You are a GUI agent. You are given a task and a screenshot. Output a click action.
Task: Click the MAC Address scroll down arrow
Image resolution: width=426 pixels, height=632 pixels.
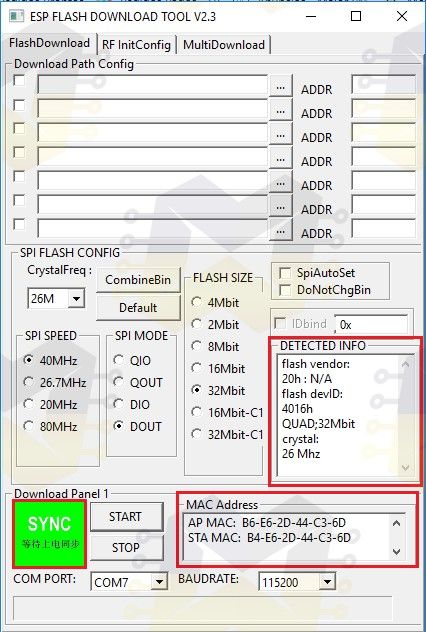(397, 551)
